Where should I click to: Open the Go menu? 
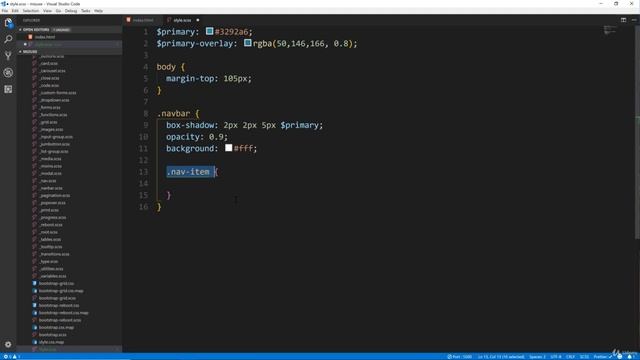58,11
